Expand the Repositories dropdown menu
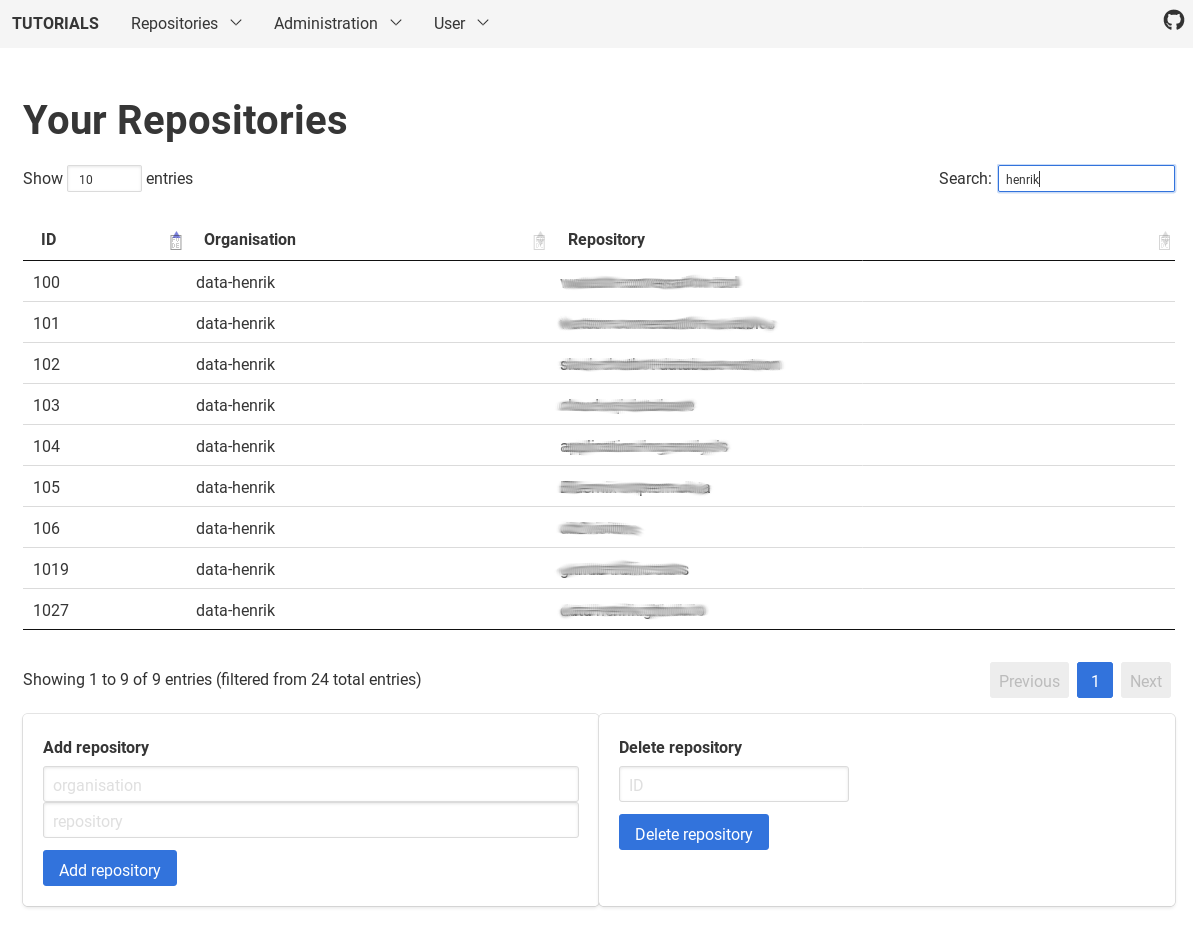 point(186,23)
